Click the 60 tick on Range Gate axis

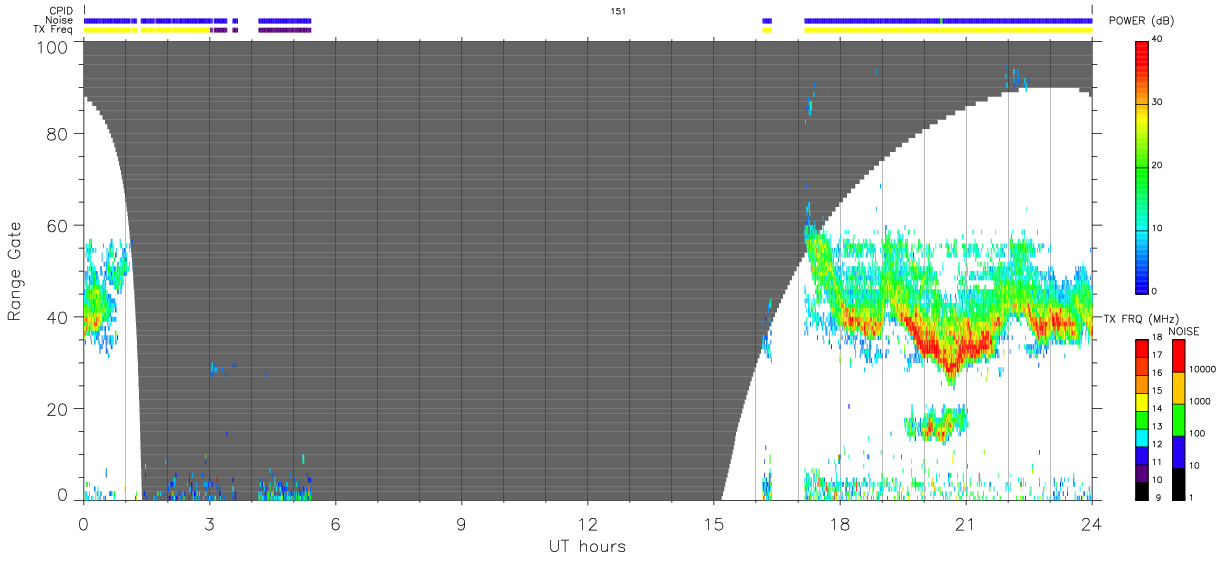point(57,225)
